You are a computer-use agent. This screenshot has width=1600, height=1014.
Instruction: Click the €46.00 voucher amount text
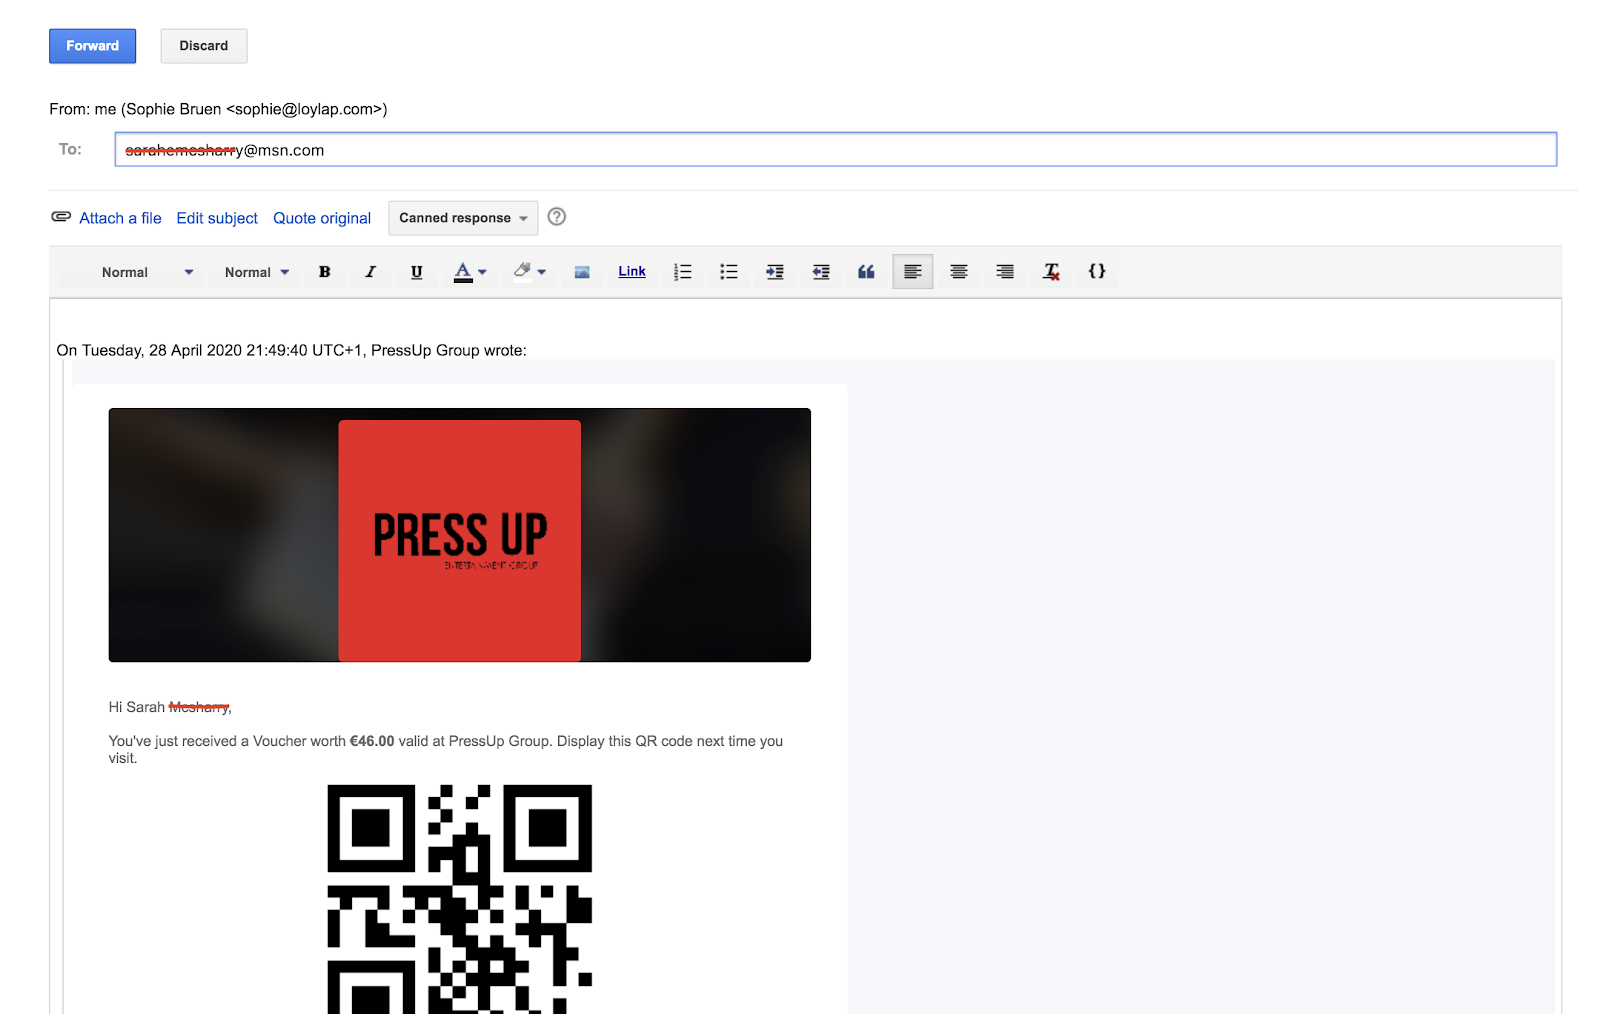coord(372,741)
